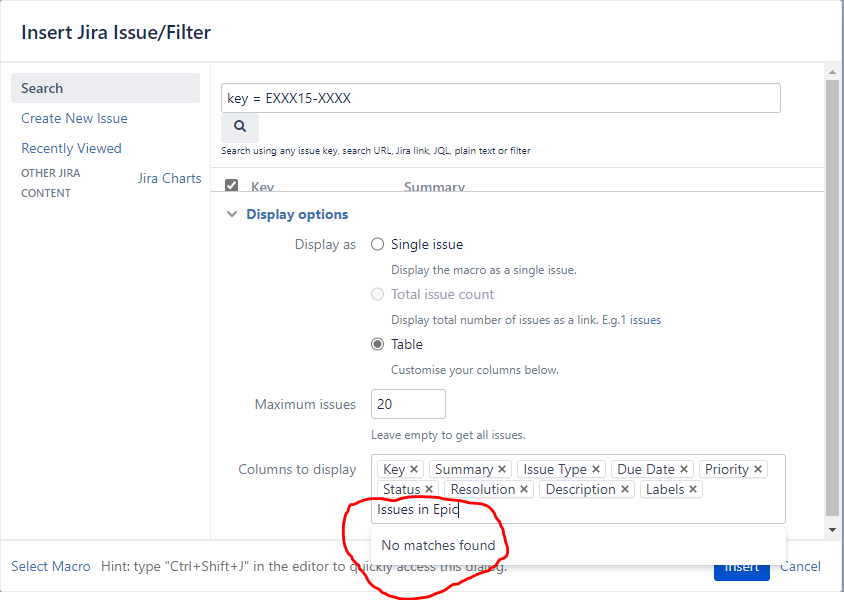Remove the Resolution column tag
This screenshot has height=600, width=844.
(524, 489)
